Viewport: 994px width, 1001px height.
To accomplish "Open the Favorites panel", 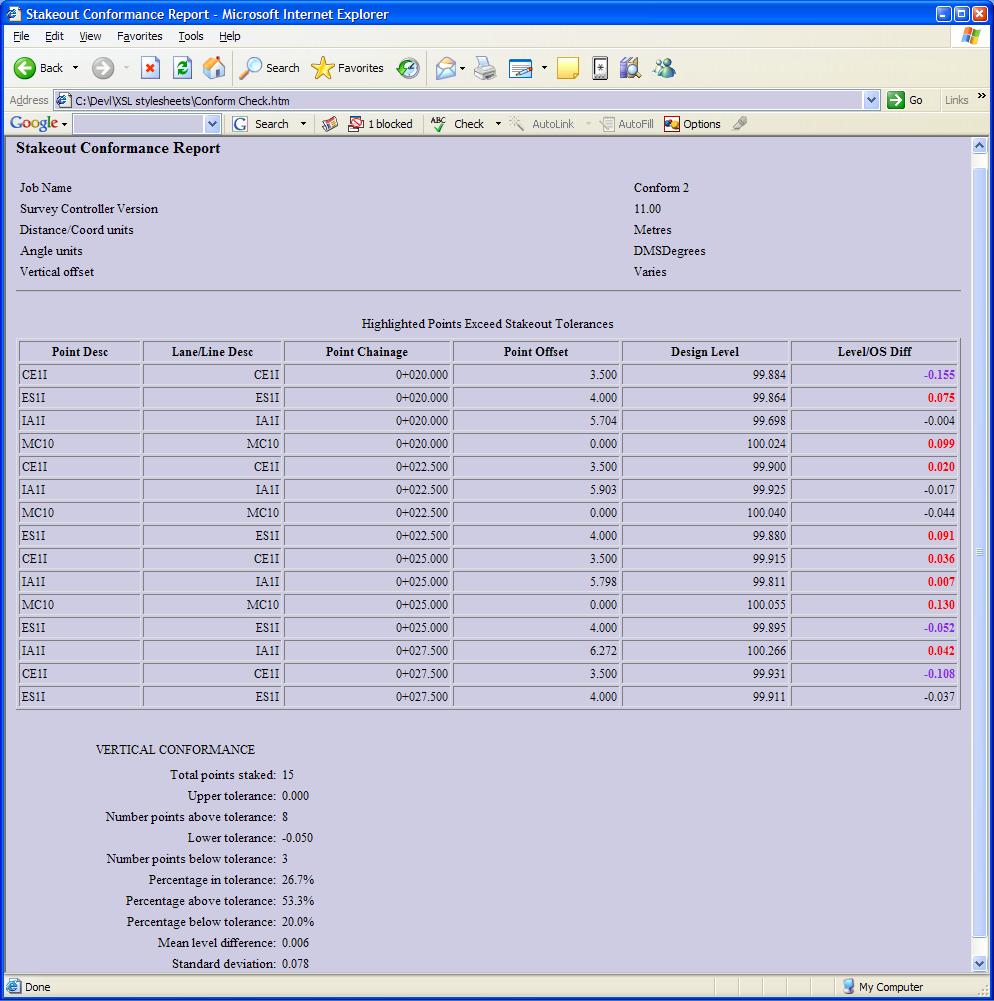I will [x=346, y=68].
